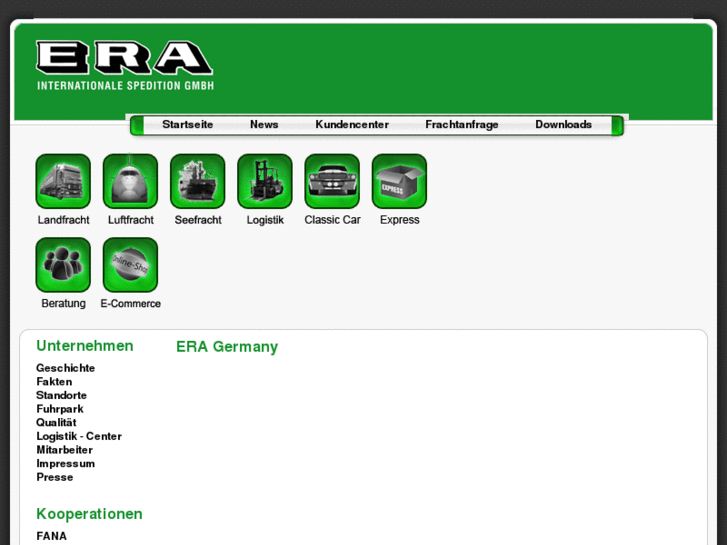The image size is (727, 545).
Task: Open the Fakten sidebar link
Action: 54,381
